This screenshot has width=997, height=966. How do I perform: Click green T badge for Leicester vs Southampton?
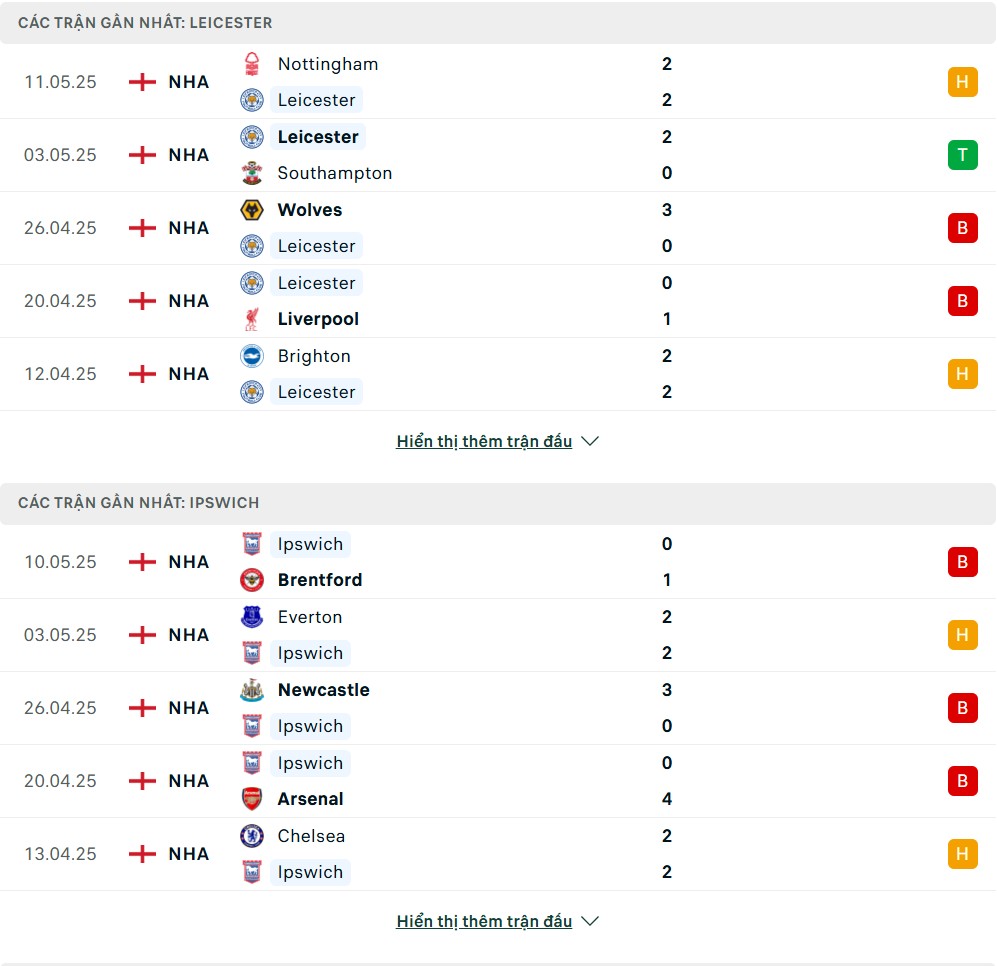pyautogui.click(x=963, y=155)
